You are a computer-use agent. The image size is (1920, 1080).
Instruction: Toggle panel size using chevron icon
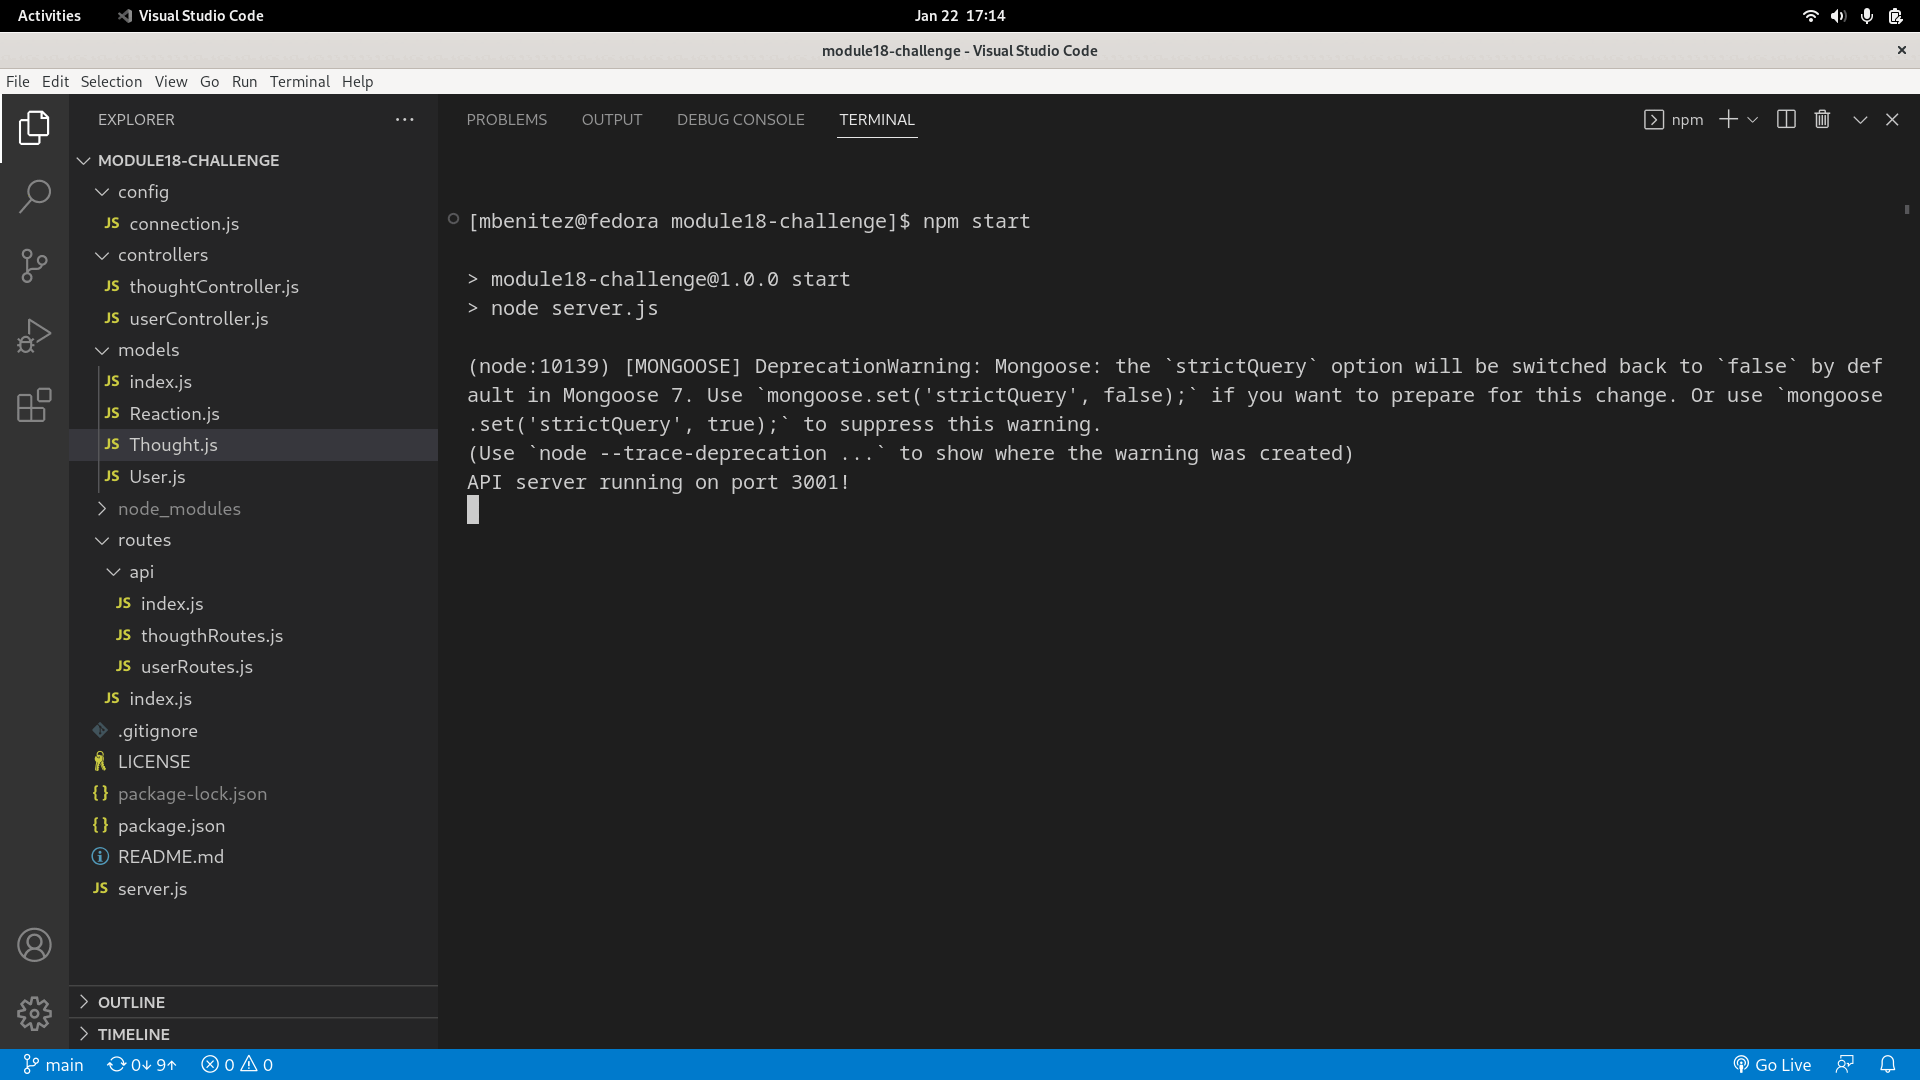tap(1860, 119)
